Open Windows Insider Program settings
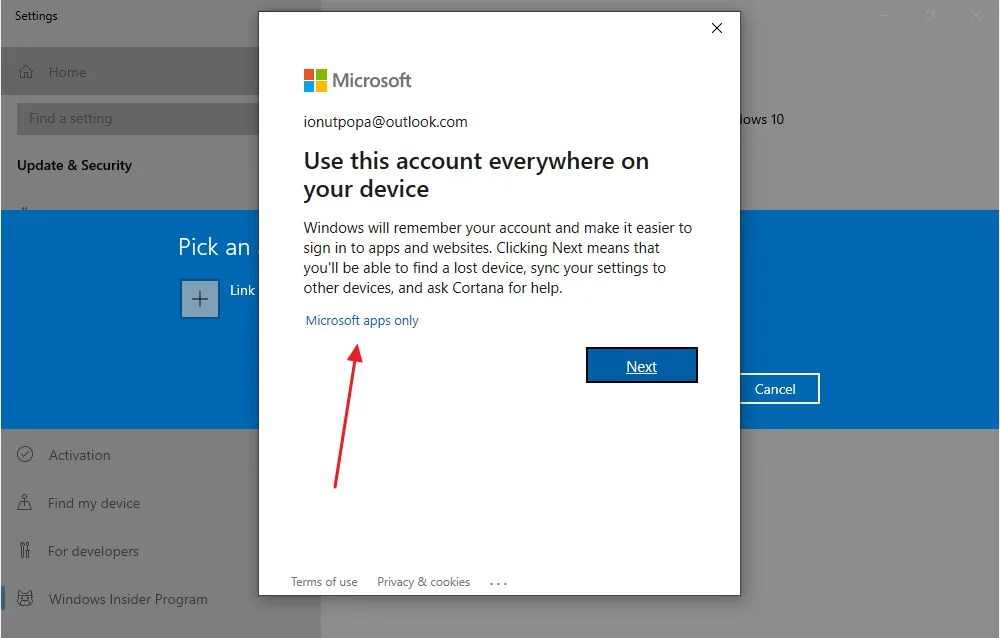The height and width of the screenshot is (638, 1000). [129, 598]
